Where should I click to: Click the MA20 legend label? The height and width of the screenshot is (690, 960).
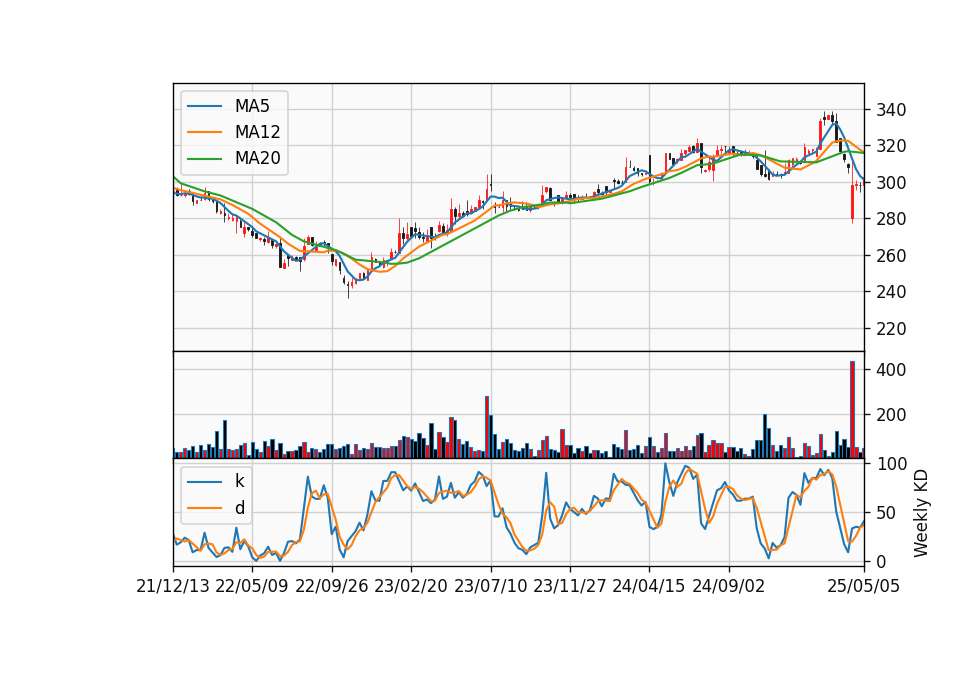coord(257,158)
